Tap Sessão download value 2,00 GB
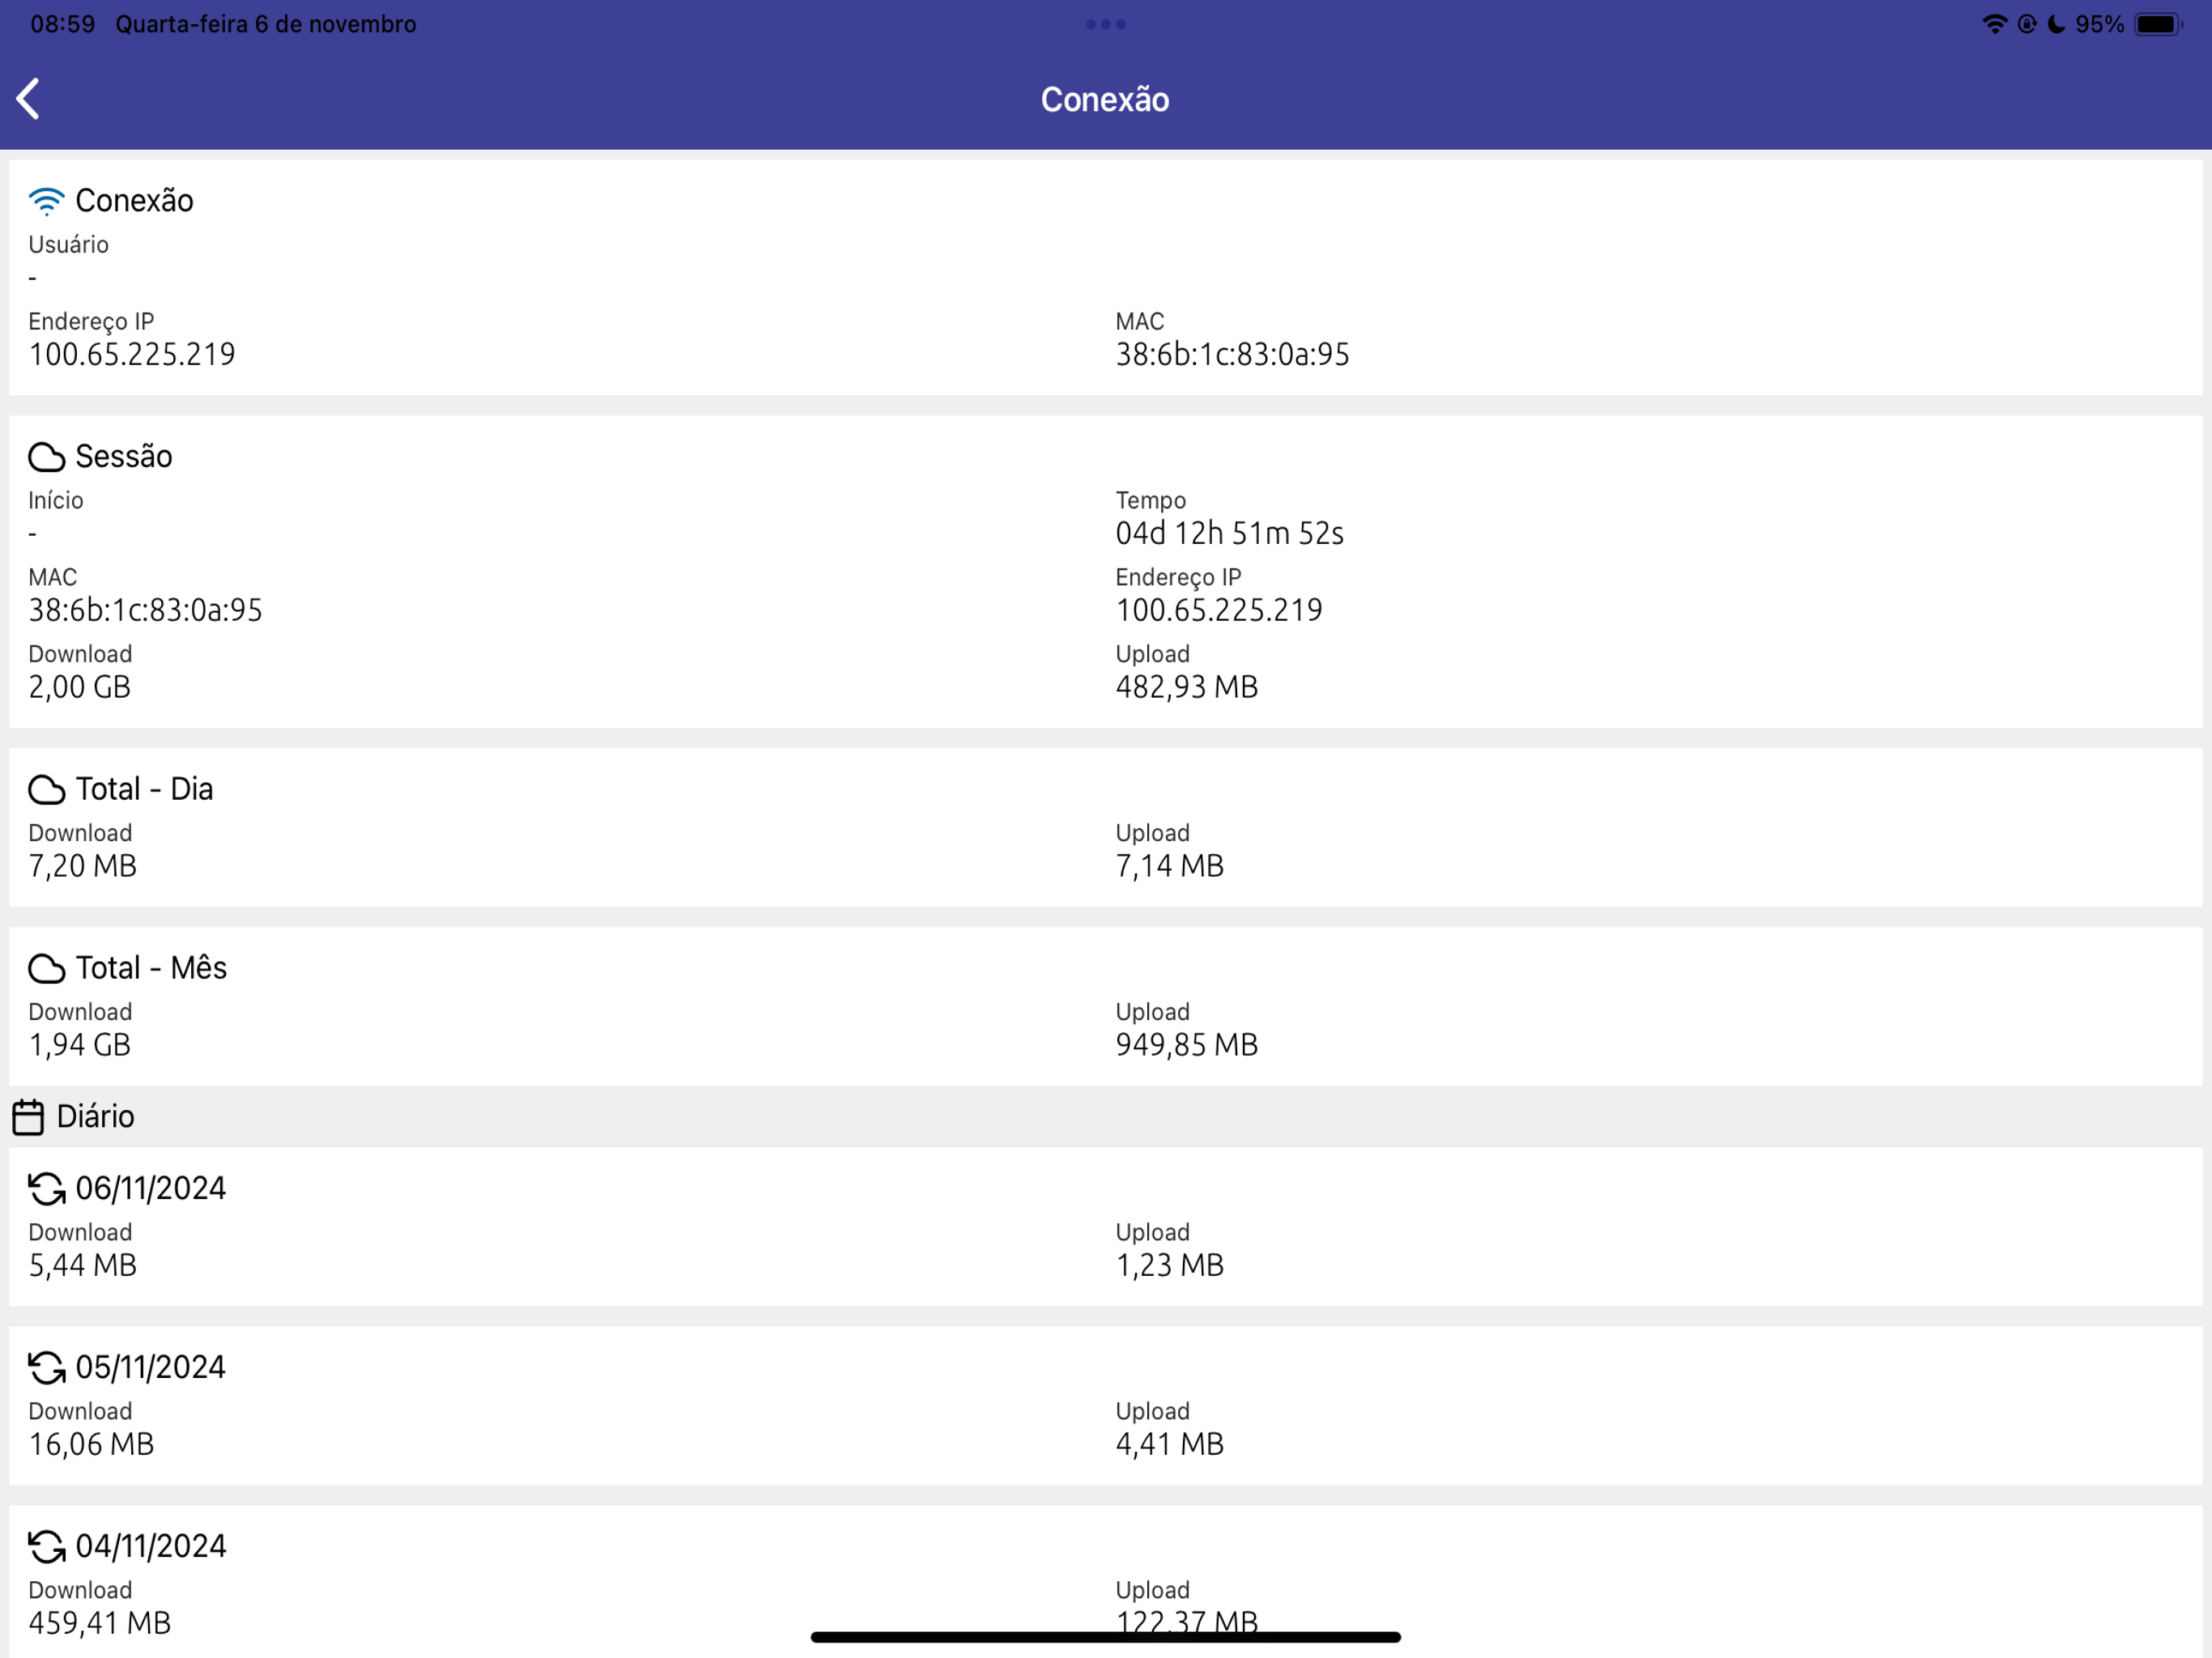 (x=80, y=687)
